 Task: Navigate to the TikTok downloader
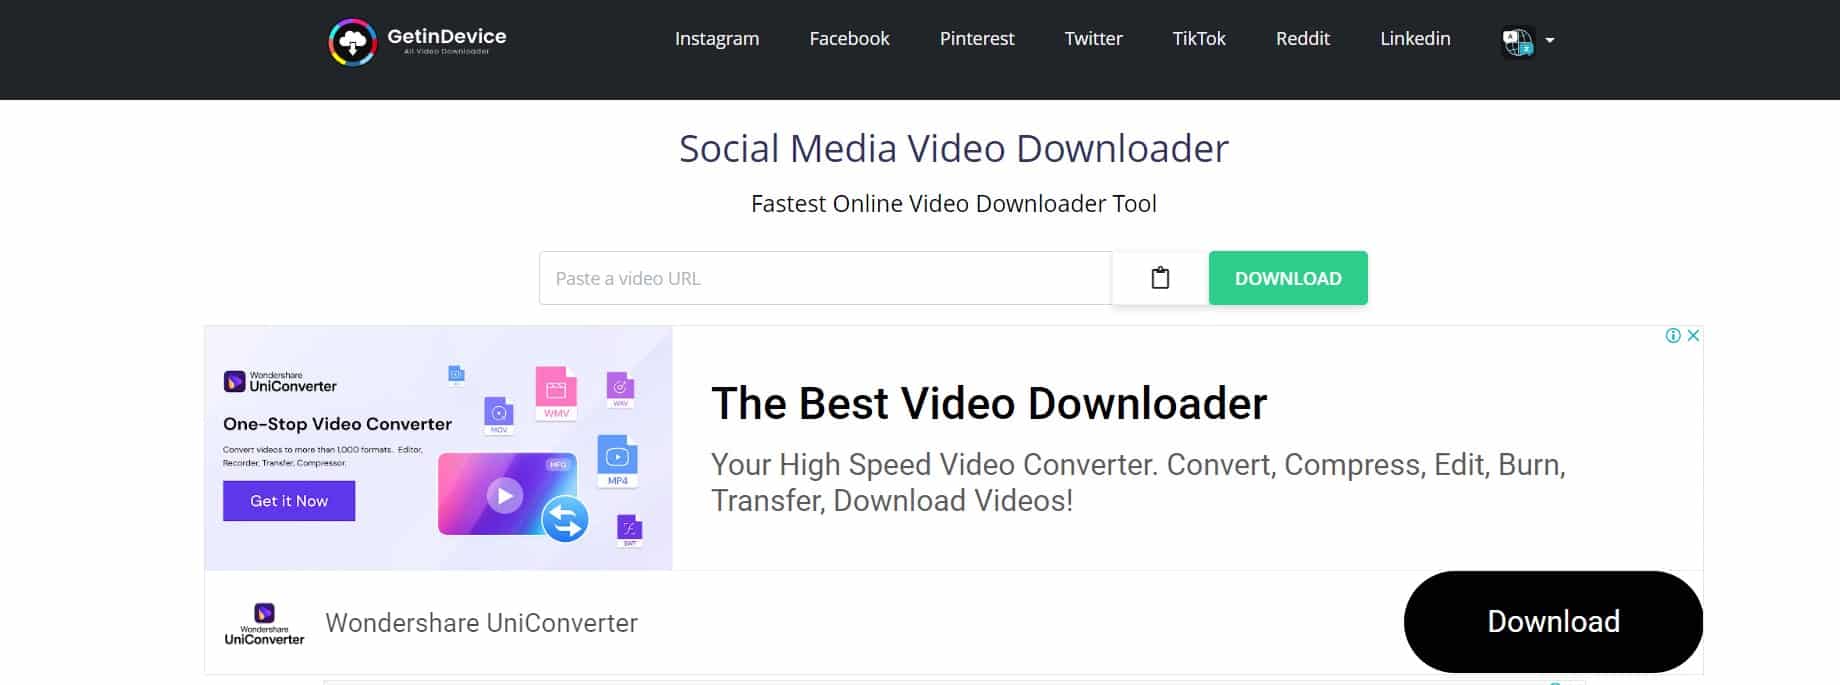click(x=1198, y=39)
